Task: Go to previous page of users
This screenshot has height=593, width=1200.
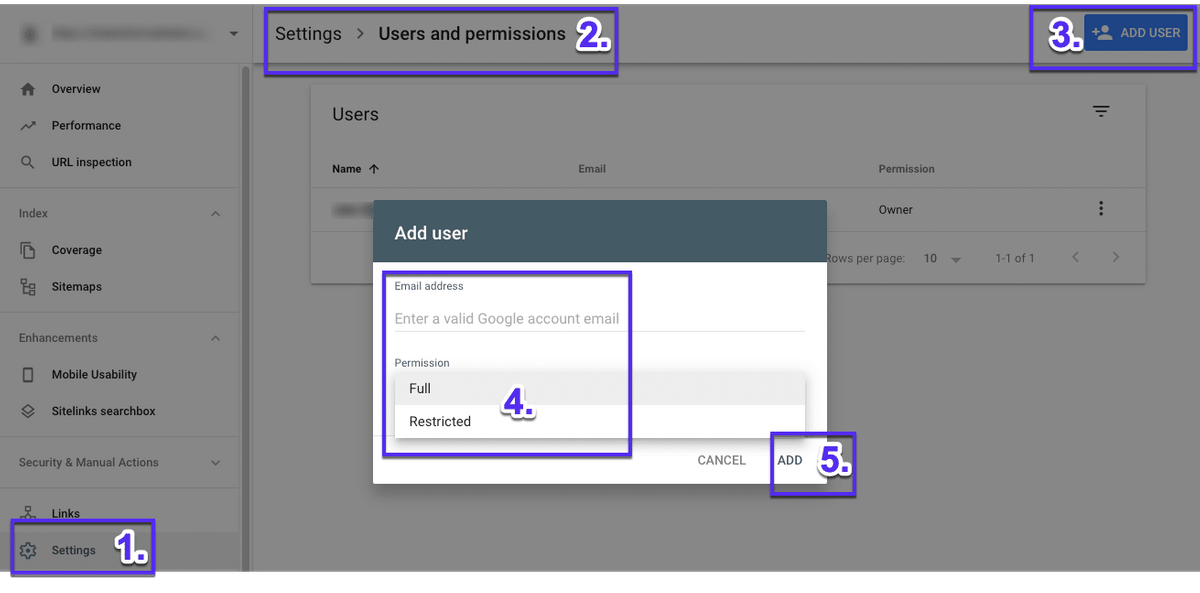Action: click(1076, 258)
